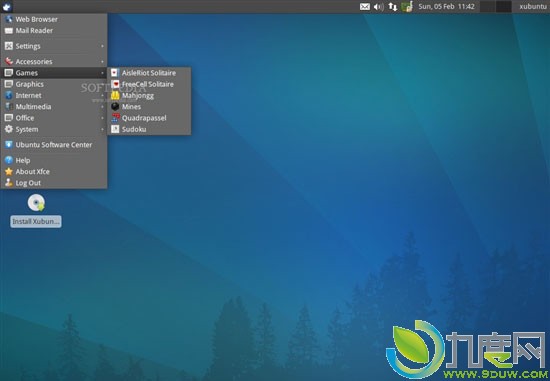The height and width of the screenshot is (381, 550).
Task: Click the System gear icon
Action: pyautogui.click(x=9, y=129)
